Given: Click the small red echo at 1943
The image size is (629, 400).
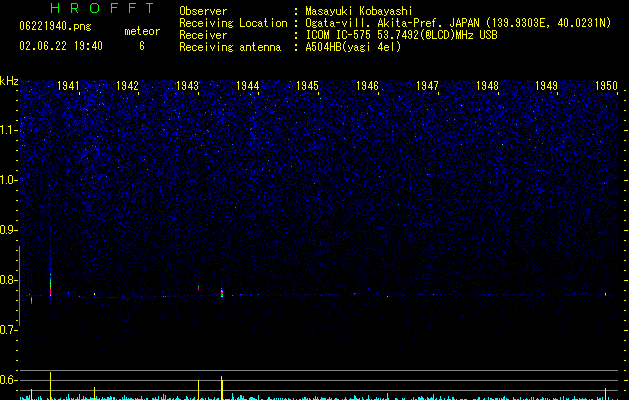Looking at the screenshot, I should 198,287.
